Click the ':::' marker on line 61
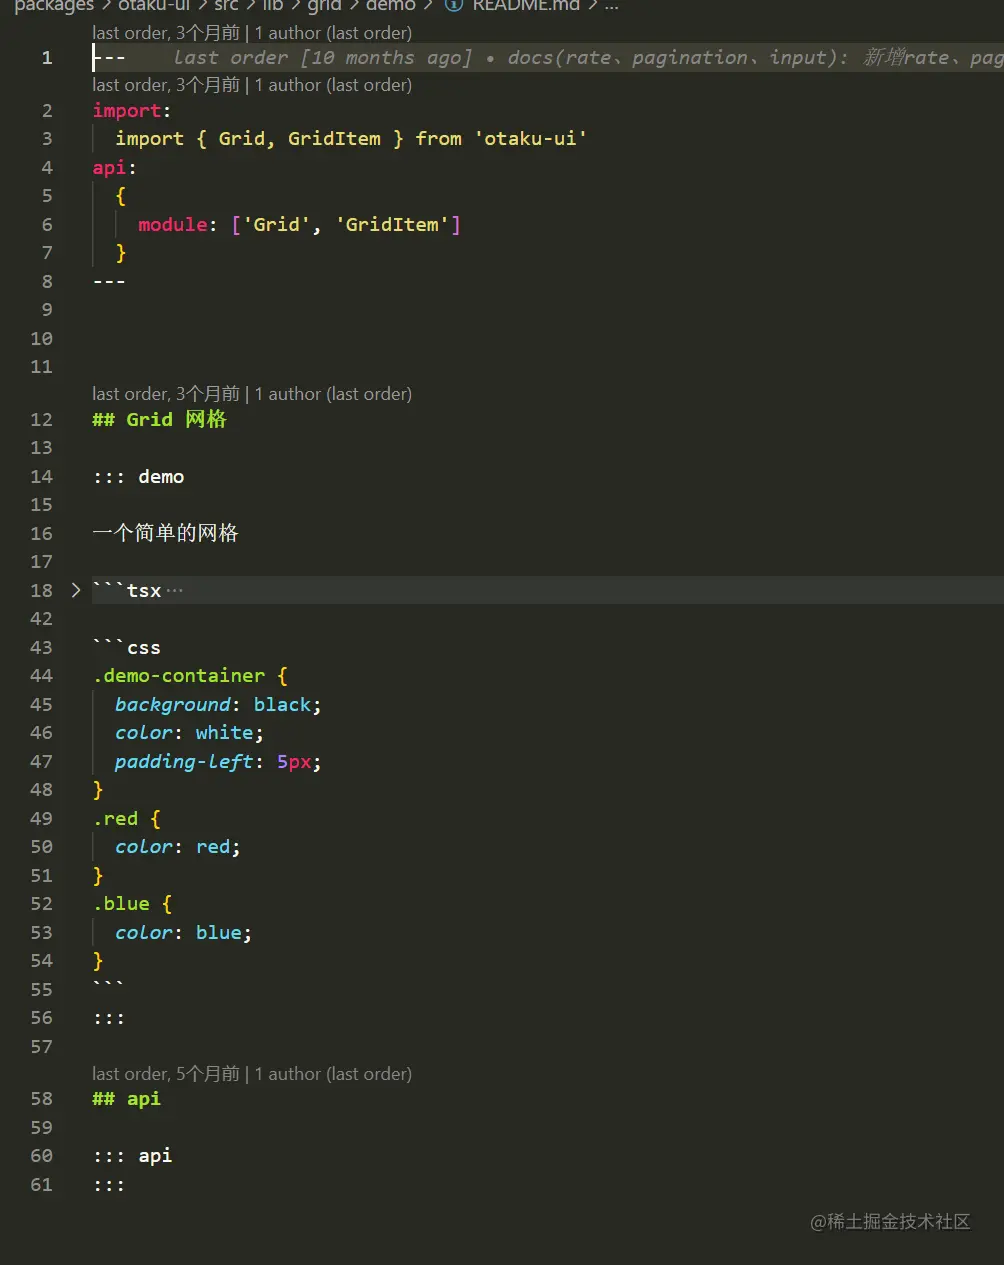Screen dimensions: 1004x1265 tap(109, 1185)
